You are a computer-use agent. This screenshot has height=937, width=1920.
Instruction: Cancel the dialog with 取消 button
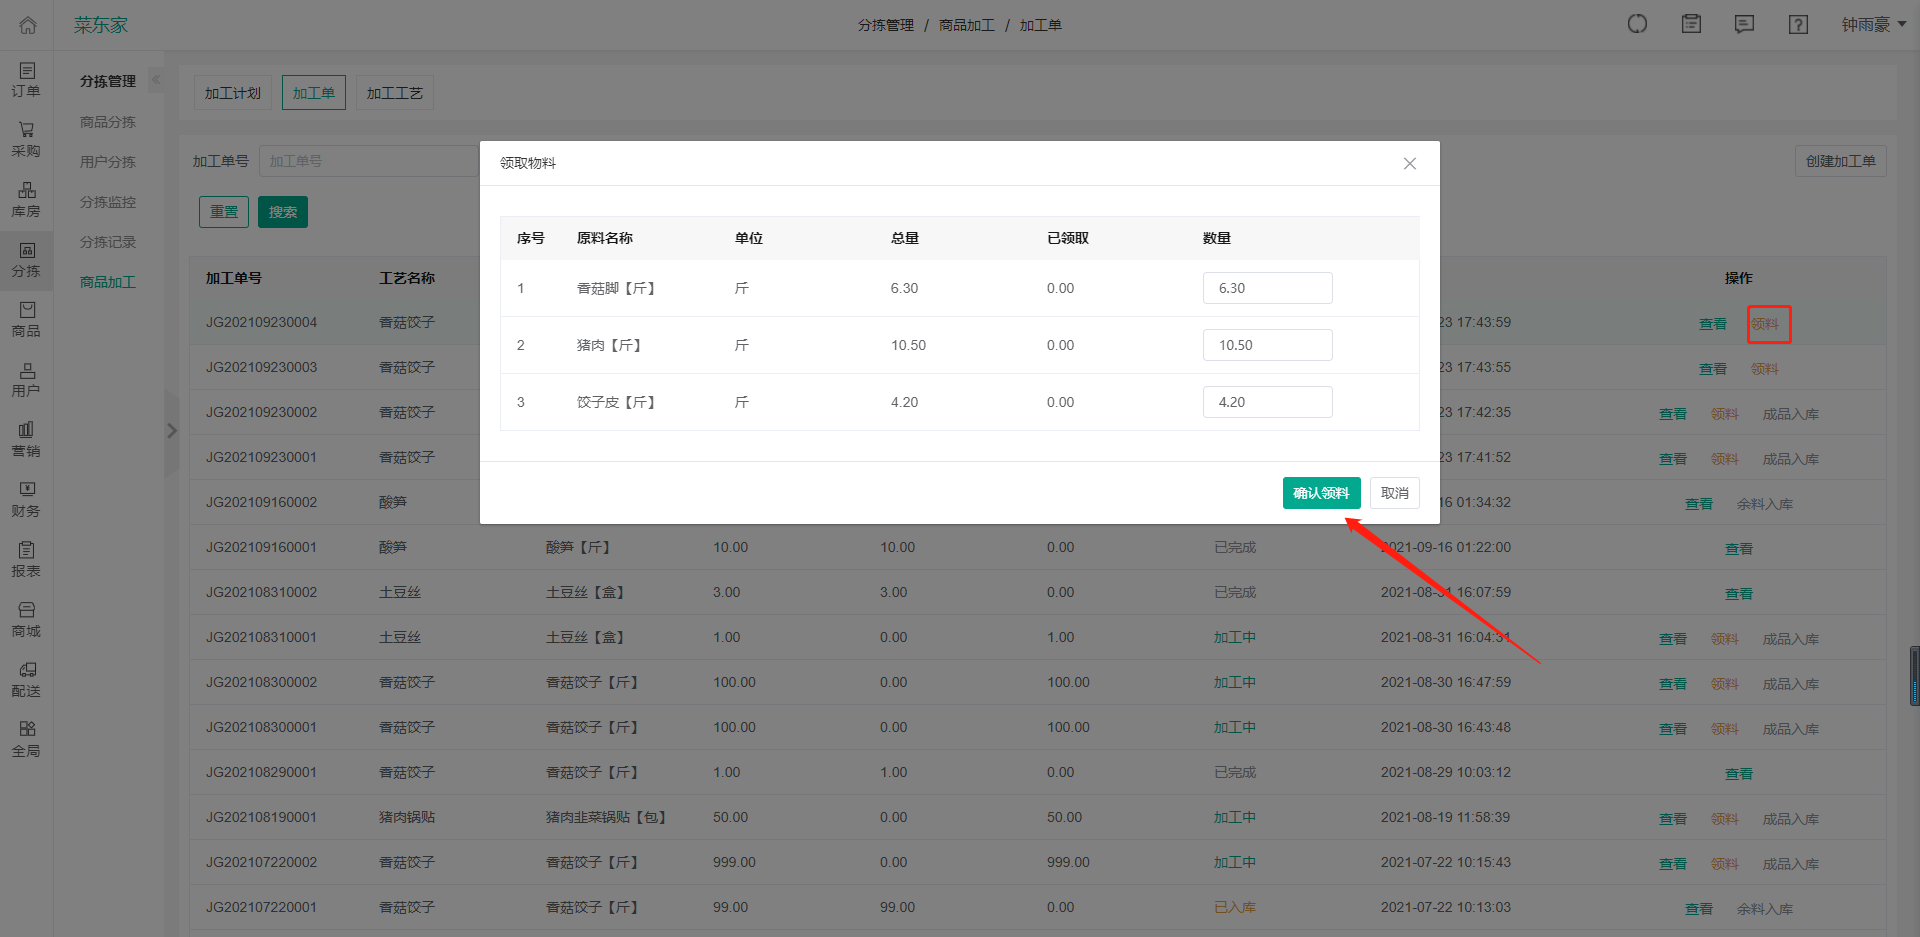(x=1394, y=493)
